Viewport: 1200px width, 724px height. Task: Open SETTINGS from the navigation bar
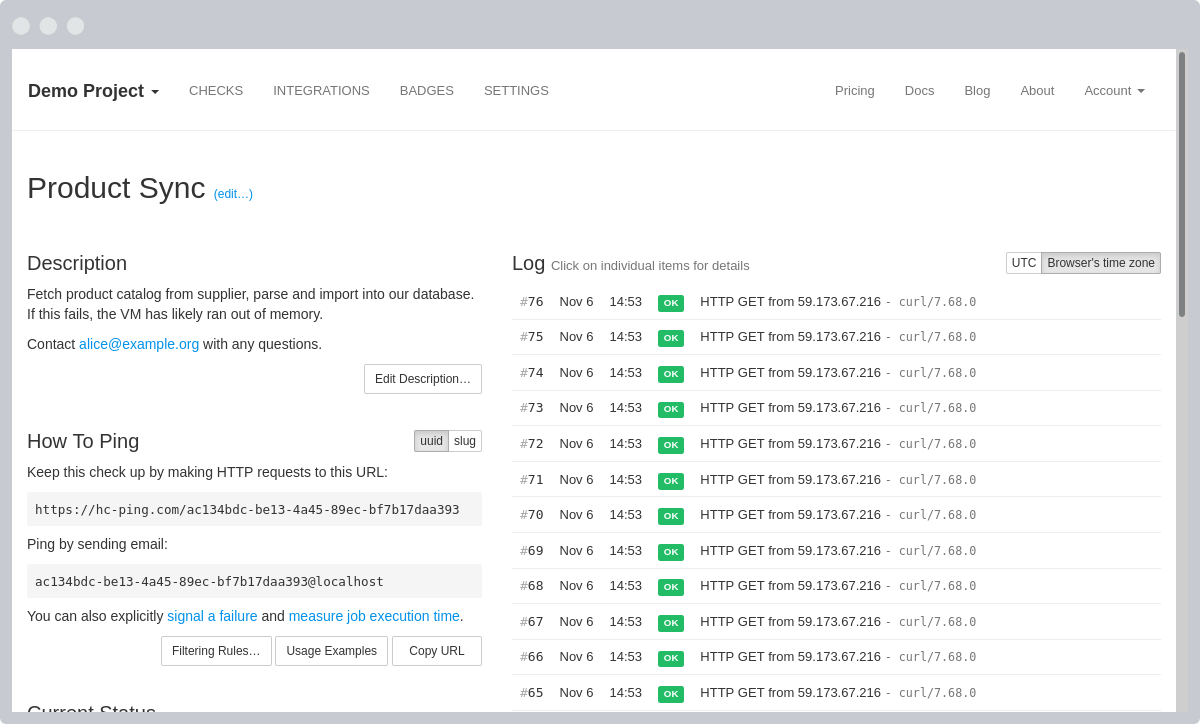pyautogui.click(x=516, y=91)
